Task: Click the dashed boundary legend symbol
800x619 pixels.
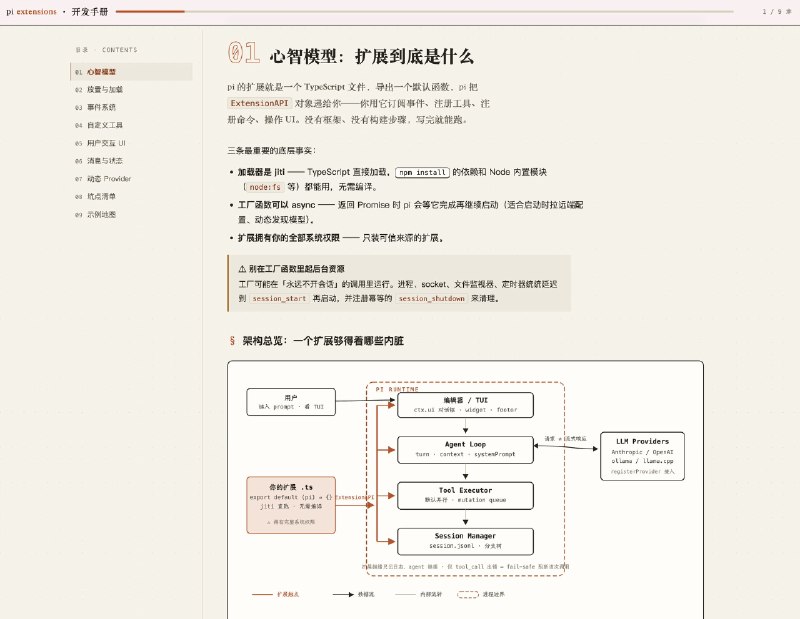Action: click(x=467, y=594)
